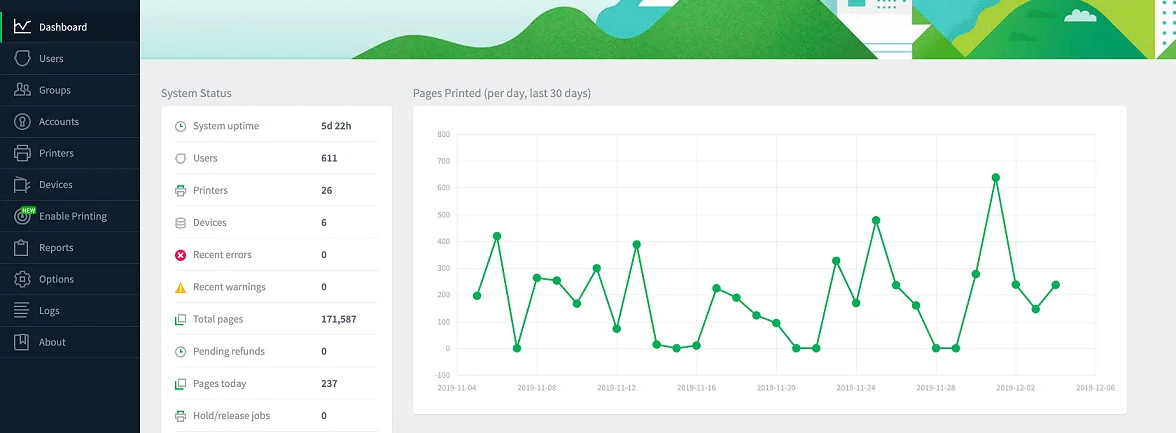
Task: Select the Devices icon in sidebar
Action: 22,184
